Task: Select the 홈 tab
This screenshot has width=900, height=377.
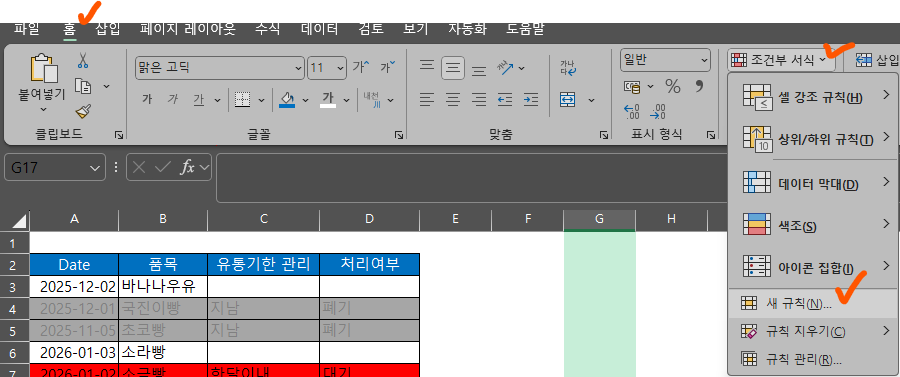Action: [69, 29]
